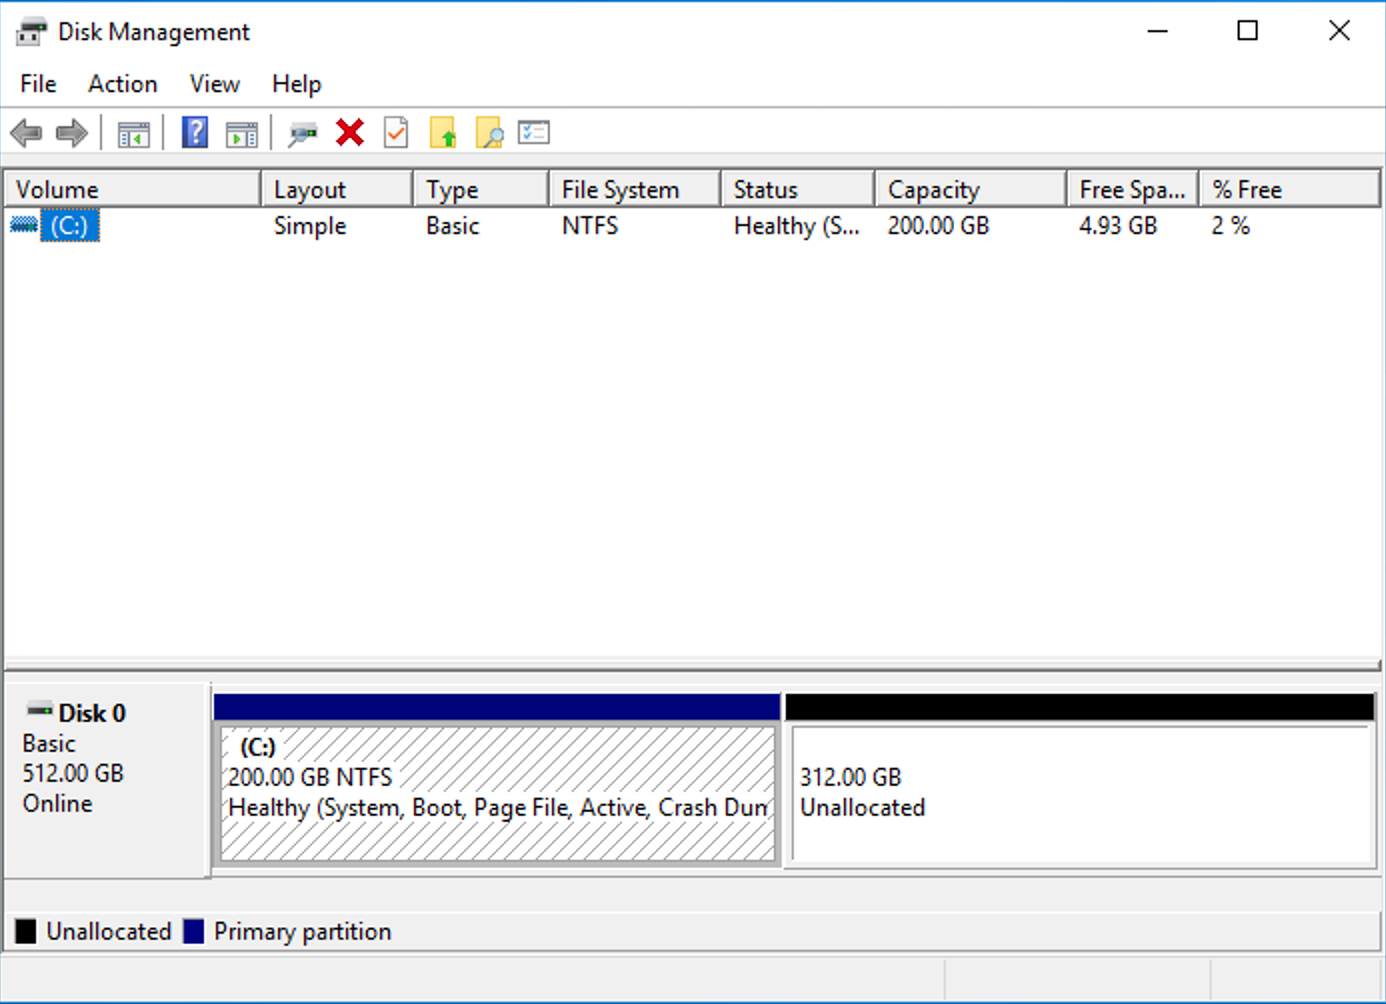The height and width of the screenshot is (1004, 1386).
Task: Toggle Show/Hide Console Tree icon
Action: click(133, 133)
